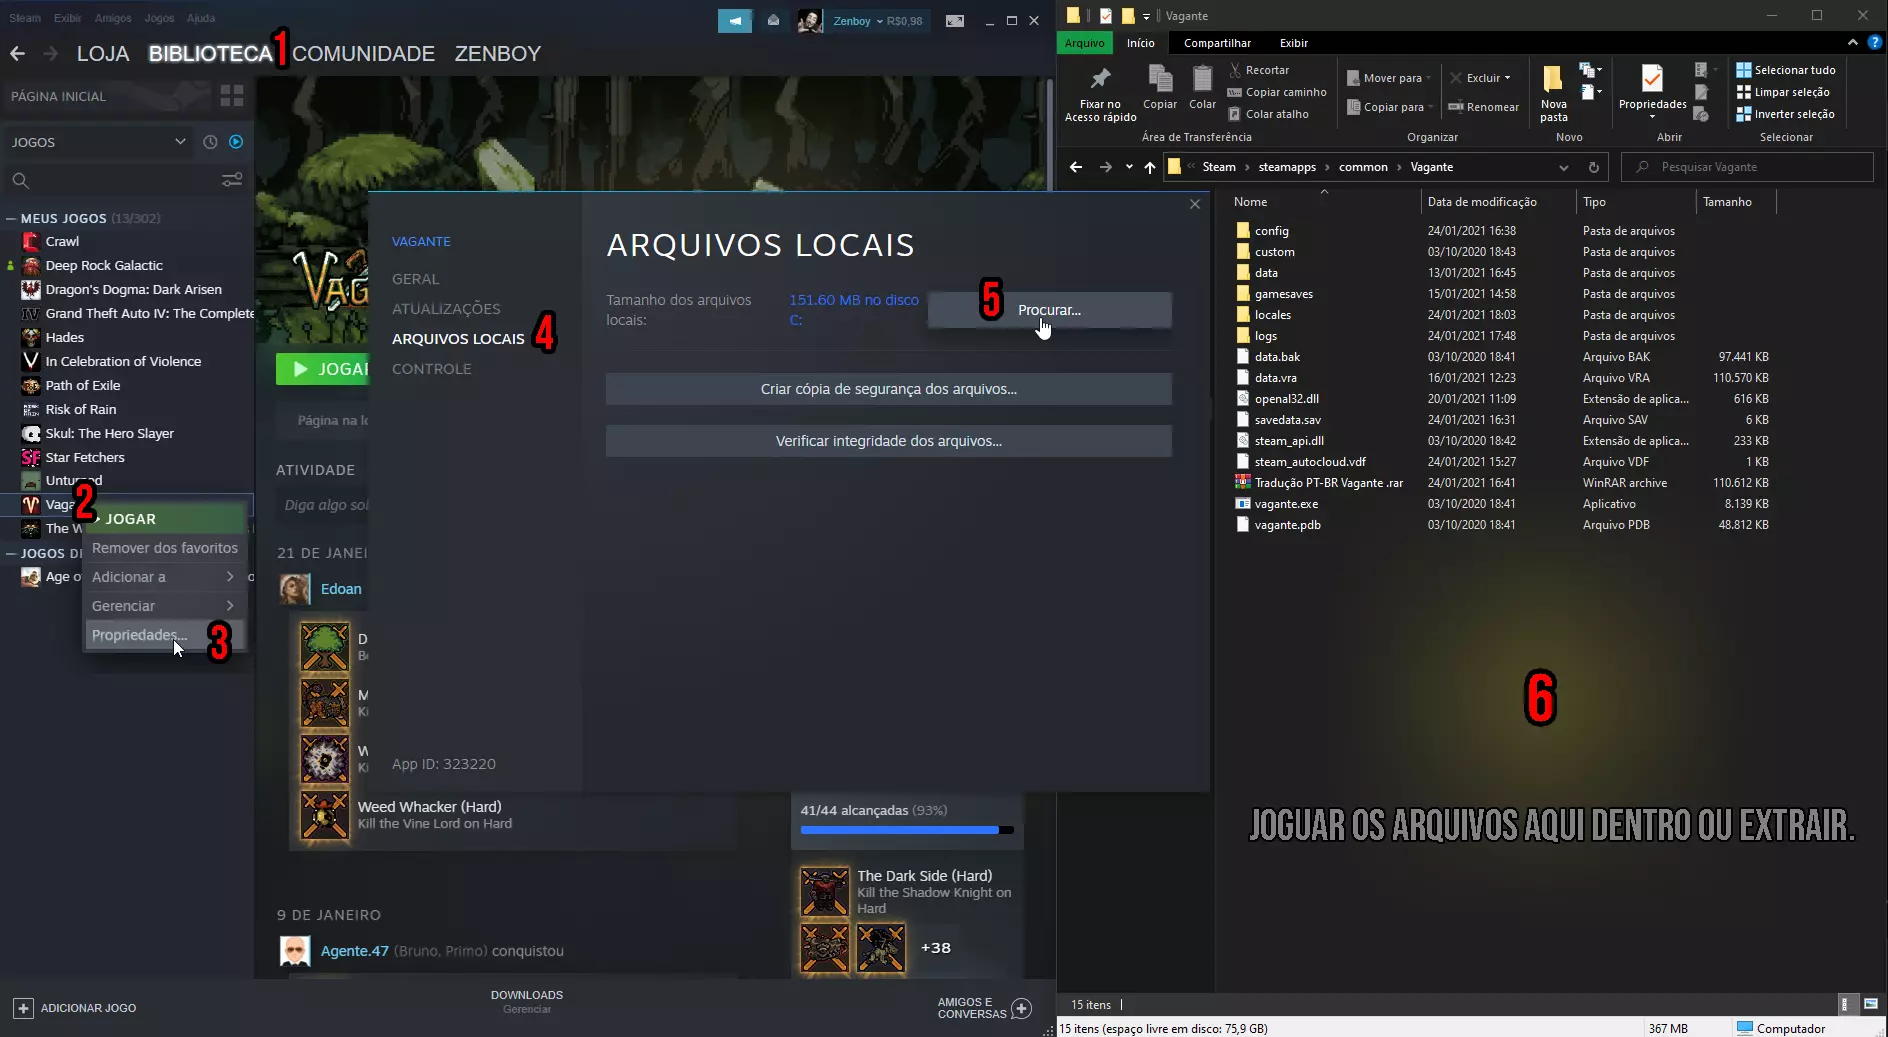Viewport: 1888px width, 1037px height.
Task: Click Fixar no Acesso rápido pin icon
Action: pyautogui.click(x=1100, y=79)
